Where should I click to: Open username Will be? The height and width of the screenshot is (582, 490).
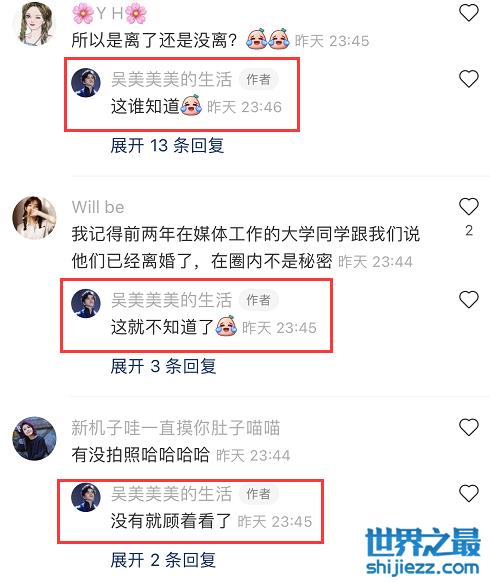point(98,207)
